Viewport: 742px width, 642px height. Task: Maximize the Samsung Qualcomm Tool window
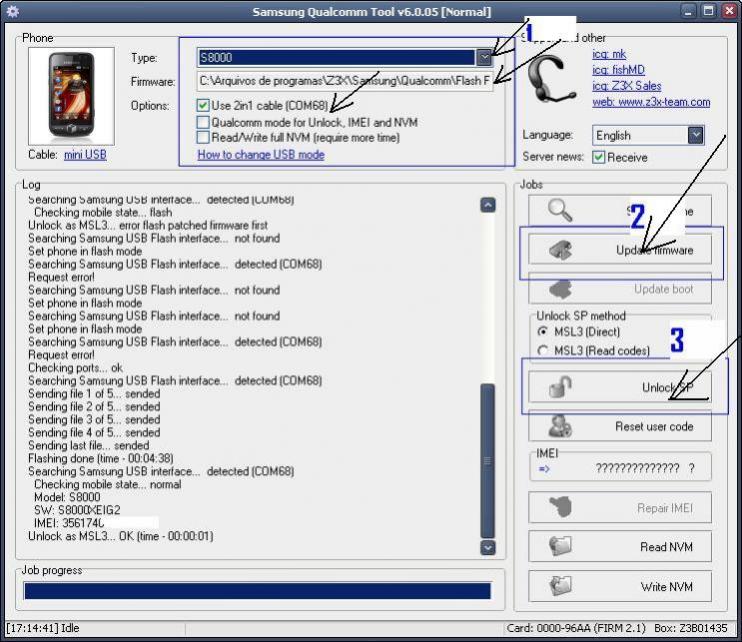708,11
